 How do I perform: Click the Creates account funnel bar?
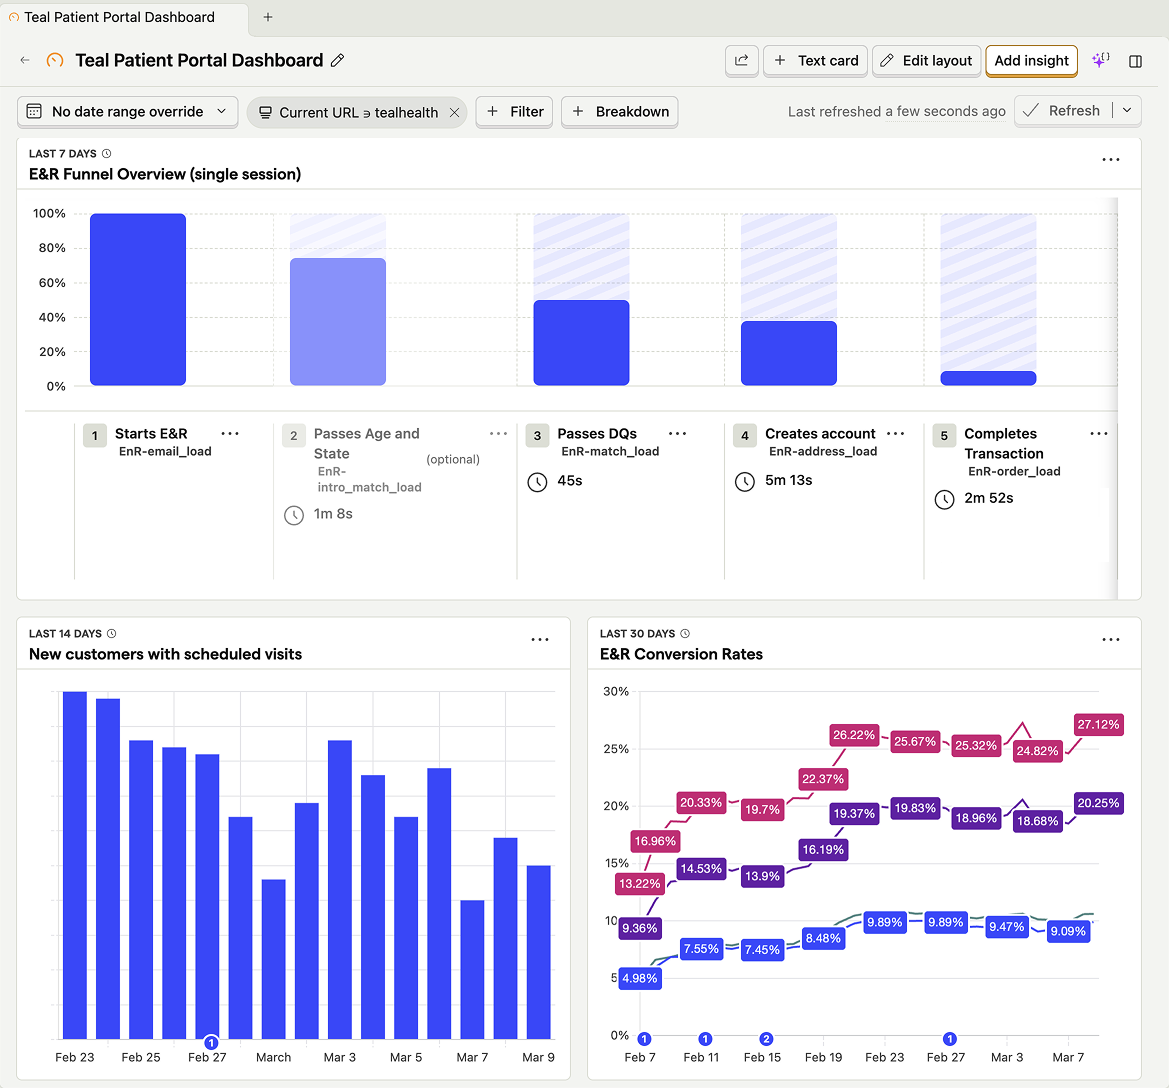click(x=789, y=353)
